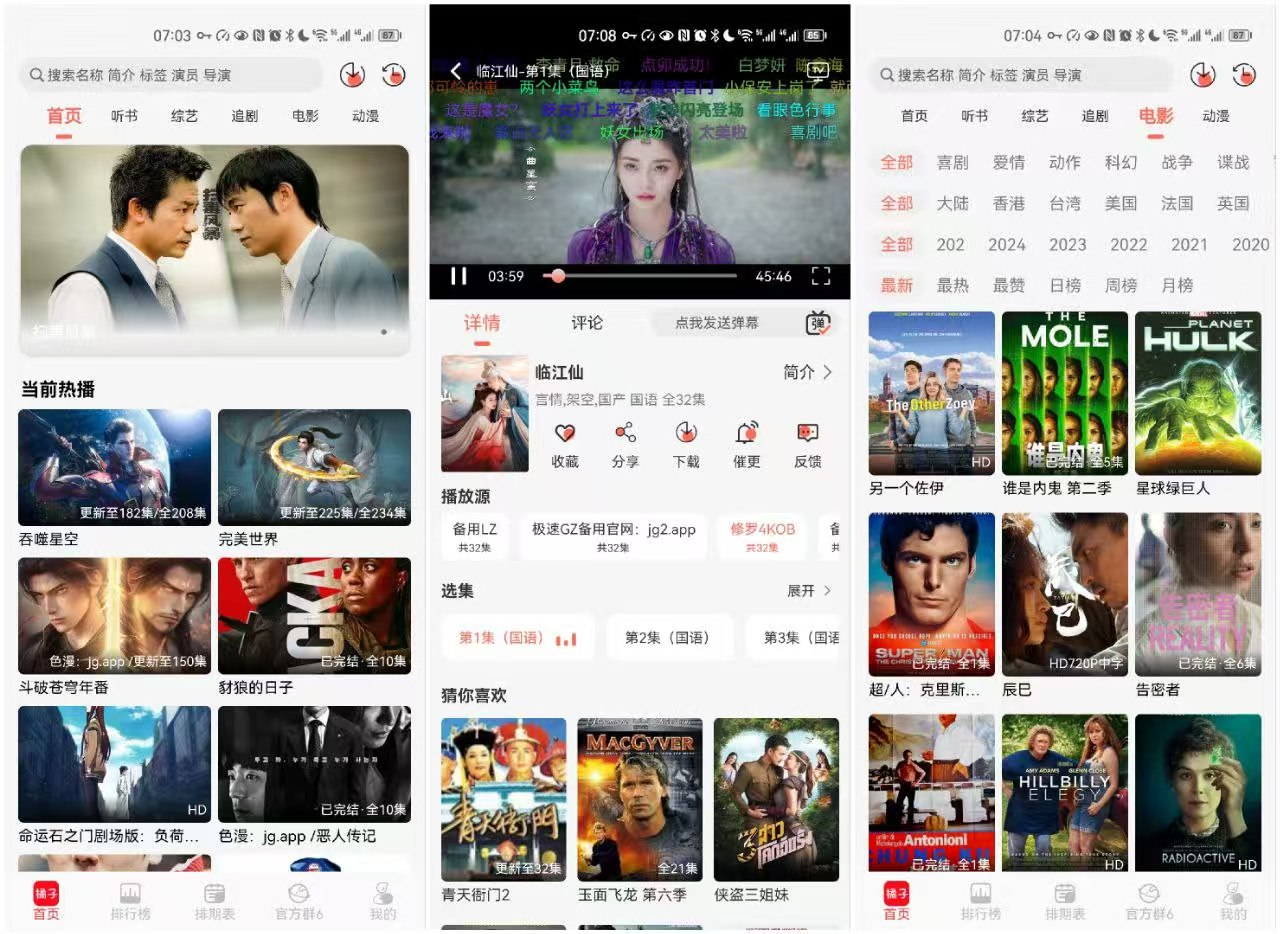1280x934 pixels.
Task: Open 我的 profile on the left screen
Action: pyautogui.click(x=382, y=901)
